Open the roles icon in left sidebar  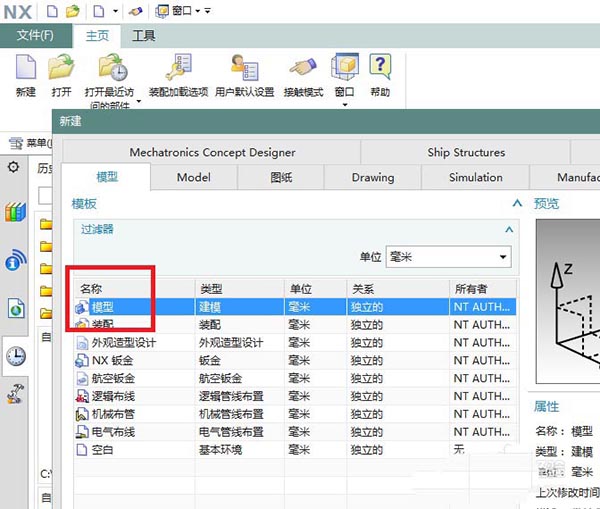click(15, 394)
